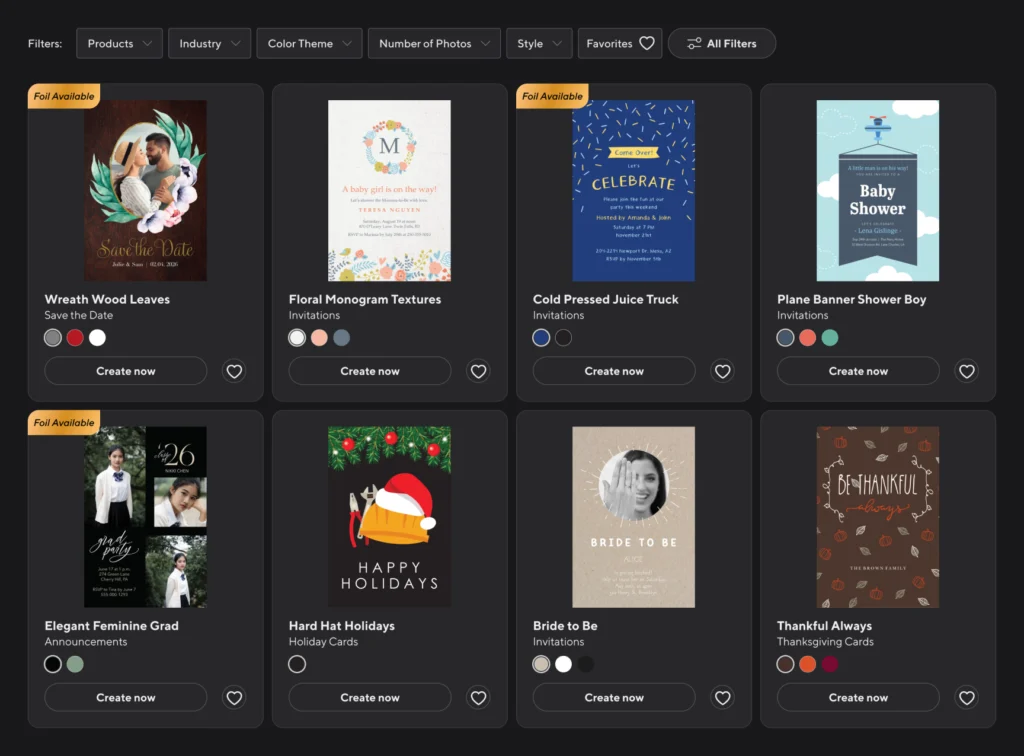Choose green swatch on Plane Banner Shower Boy
This screenshot has width=1024, height=756.
(829, 338)
